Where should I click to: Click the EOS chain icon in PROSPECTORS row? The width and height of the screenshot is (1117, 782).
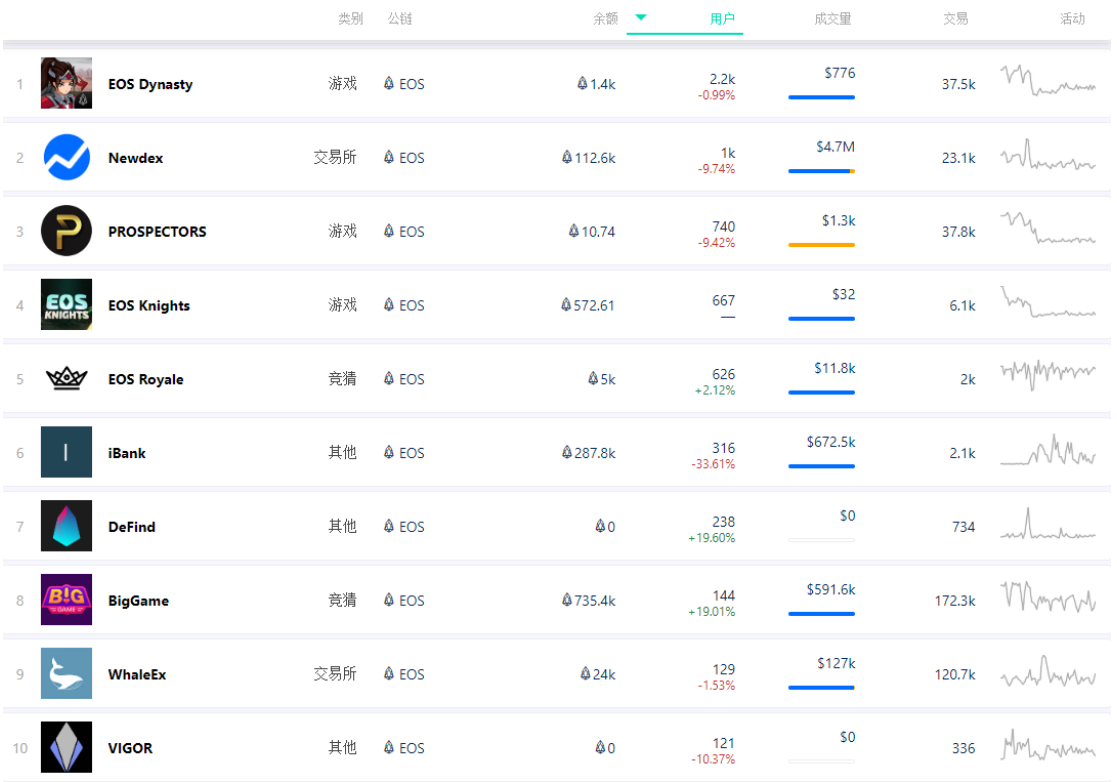(x=389, y=231)
